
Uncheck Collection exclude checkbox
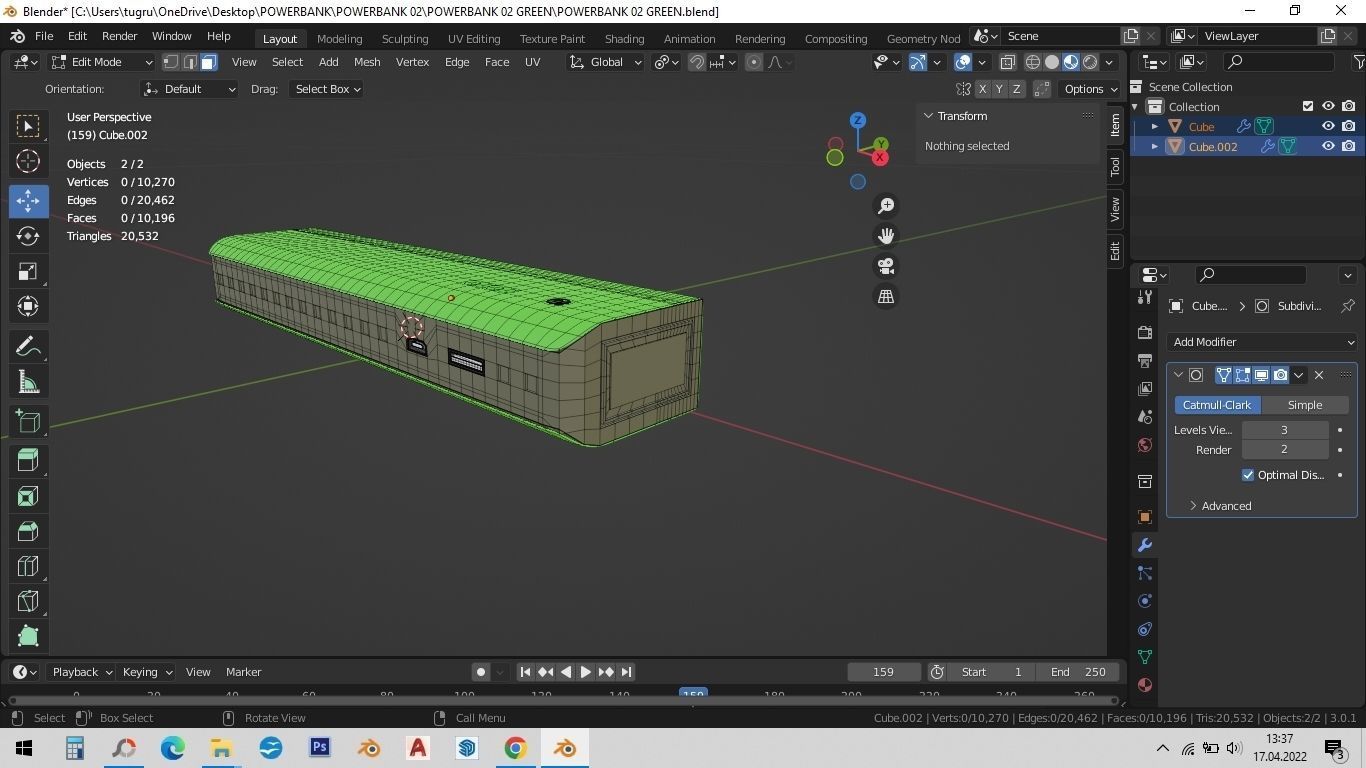(x=1308, y=106)
